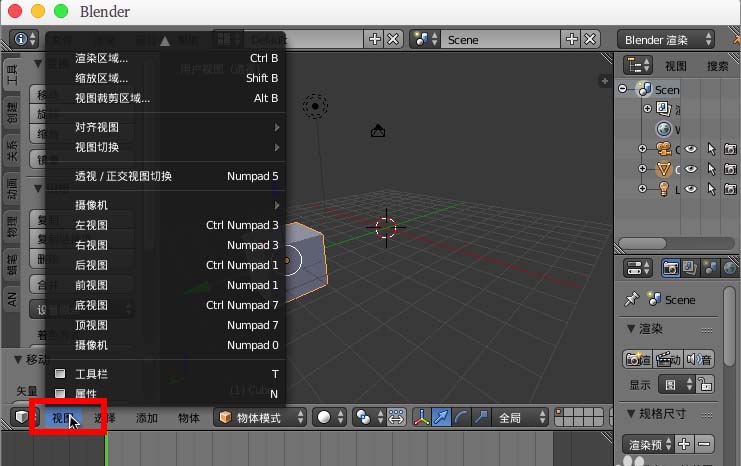Click the render animation clapper button
Image resolution: width=741 pixels, height=466 pixels.
pyautogui.click(x=668, y=360)
